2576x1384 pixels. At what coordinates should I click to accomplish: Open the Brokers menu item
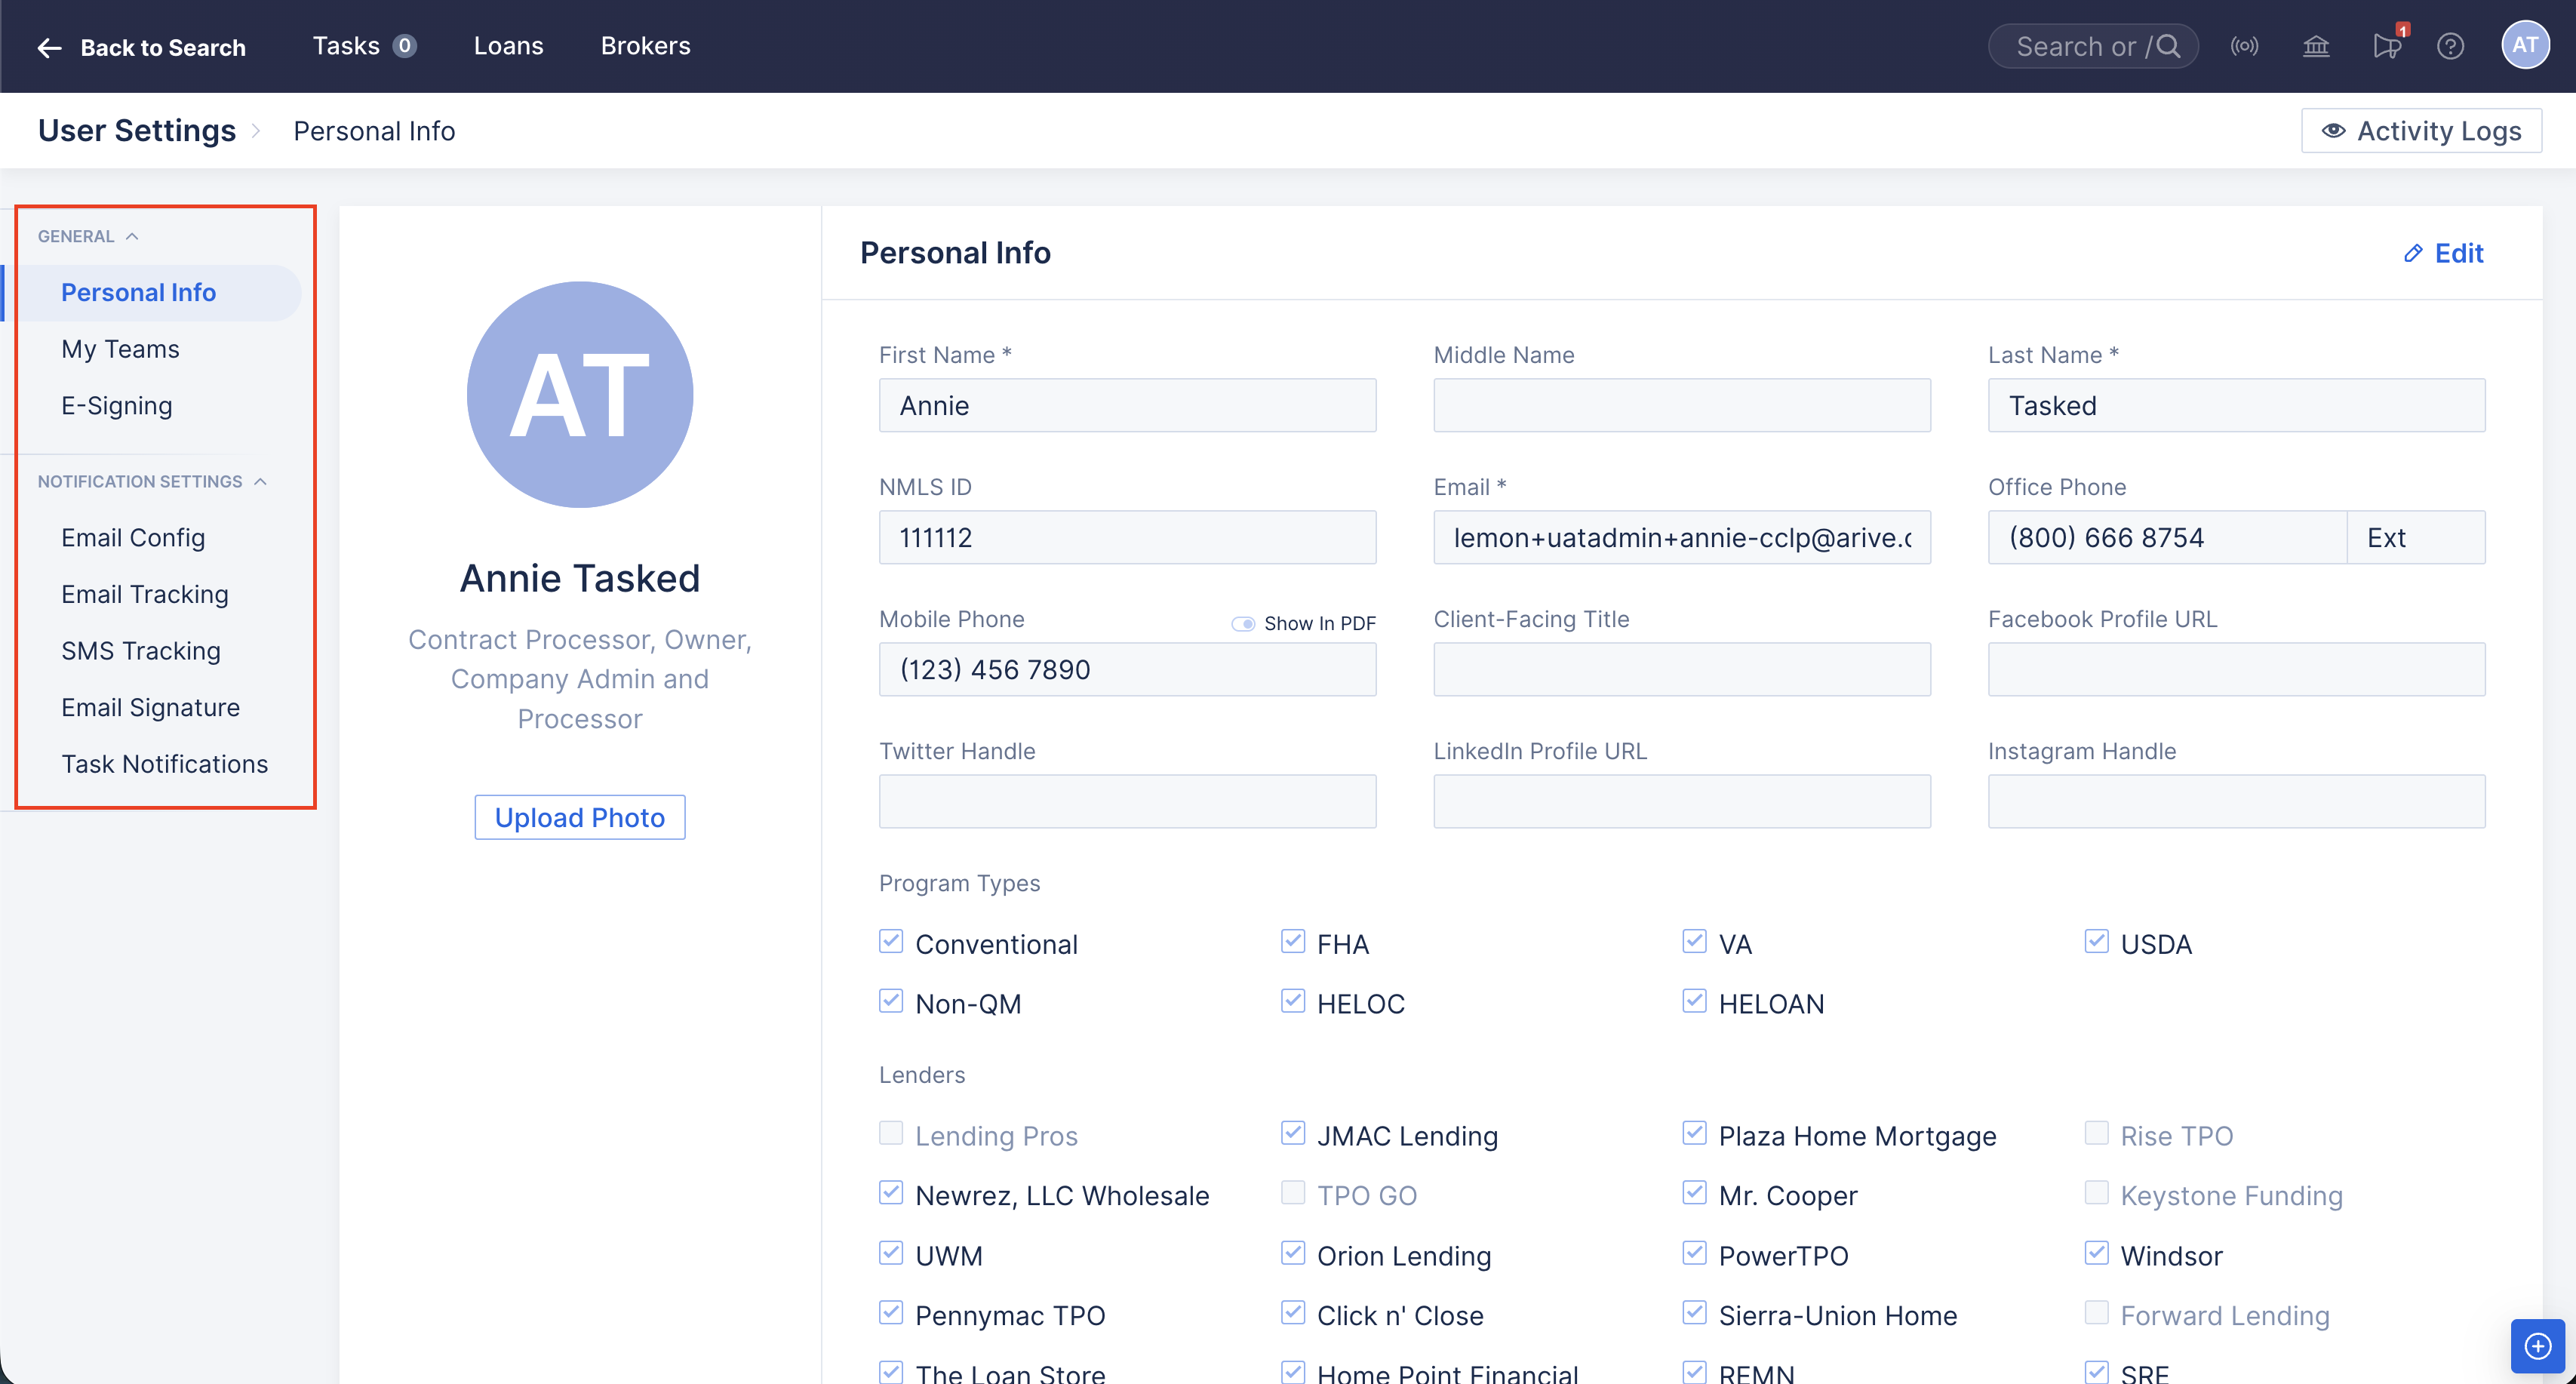coord(646,45)
